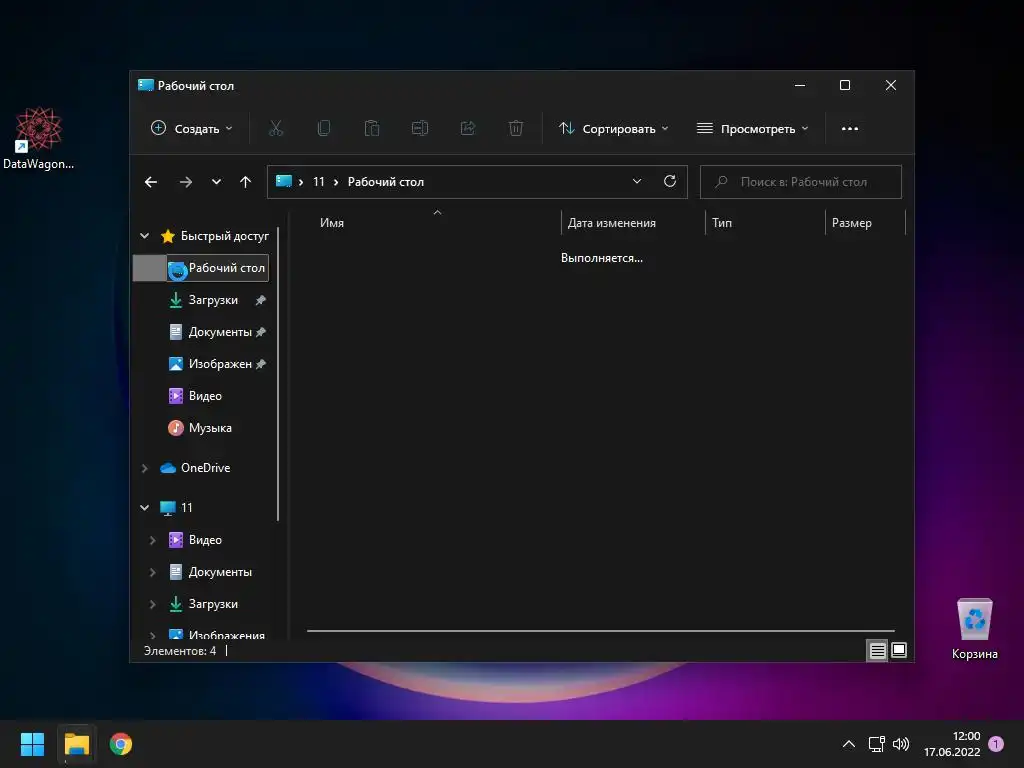Open volume speaker tray icon
Image resolution: width=1024 pixels, height=768 pixels.
pos(901,744)
